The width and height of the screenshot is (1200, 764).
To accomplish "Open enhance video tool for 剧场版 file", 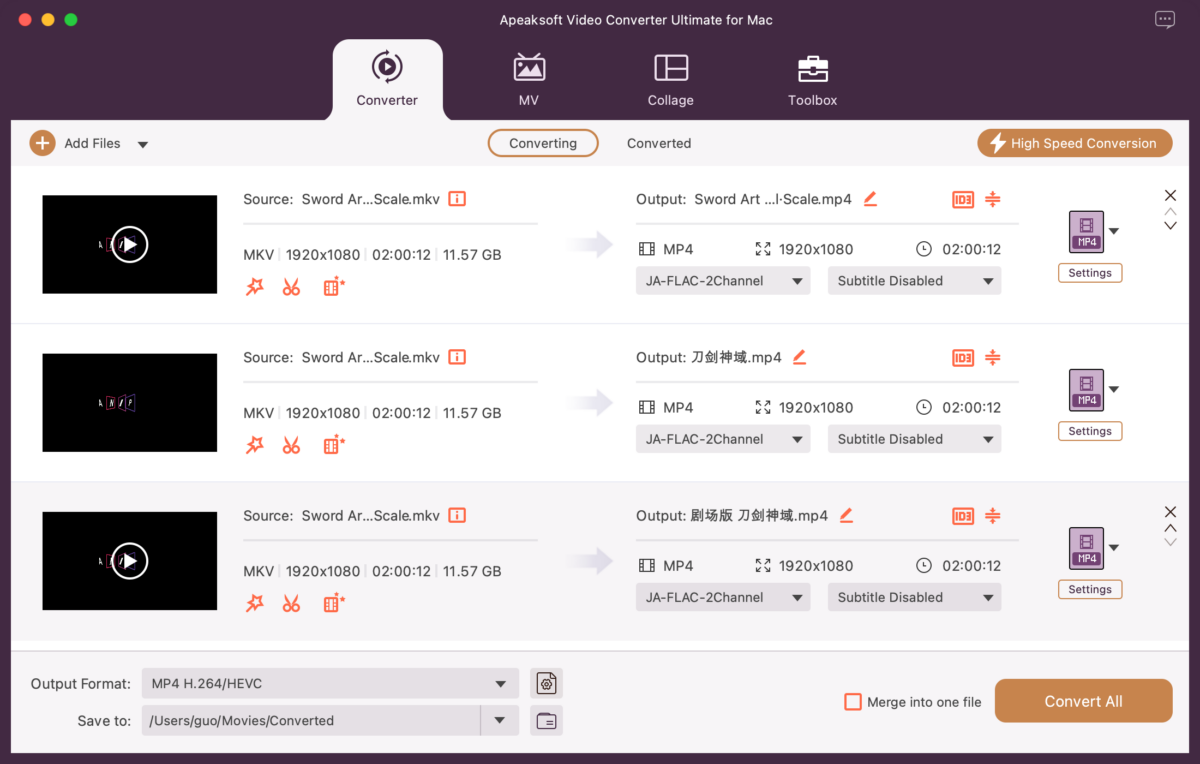I will pos(334,603).
